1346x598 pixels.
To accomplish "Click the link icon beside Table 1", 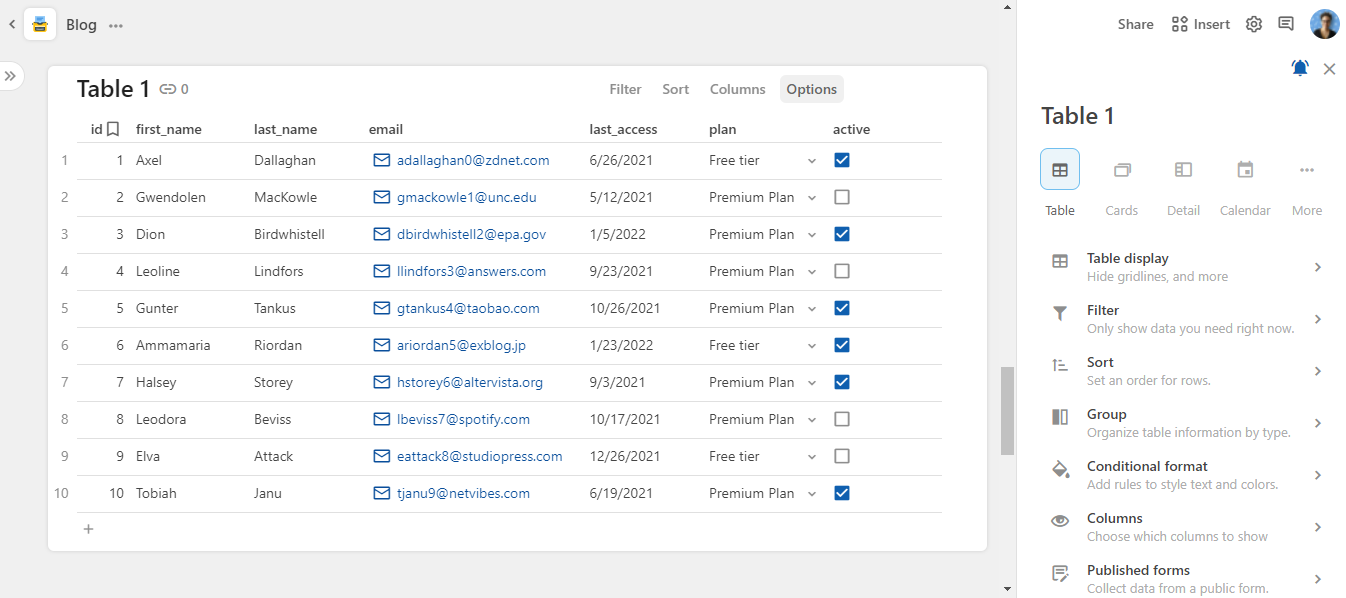I will point(168,89).
